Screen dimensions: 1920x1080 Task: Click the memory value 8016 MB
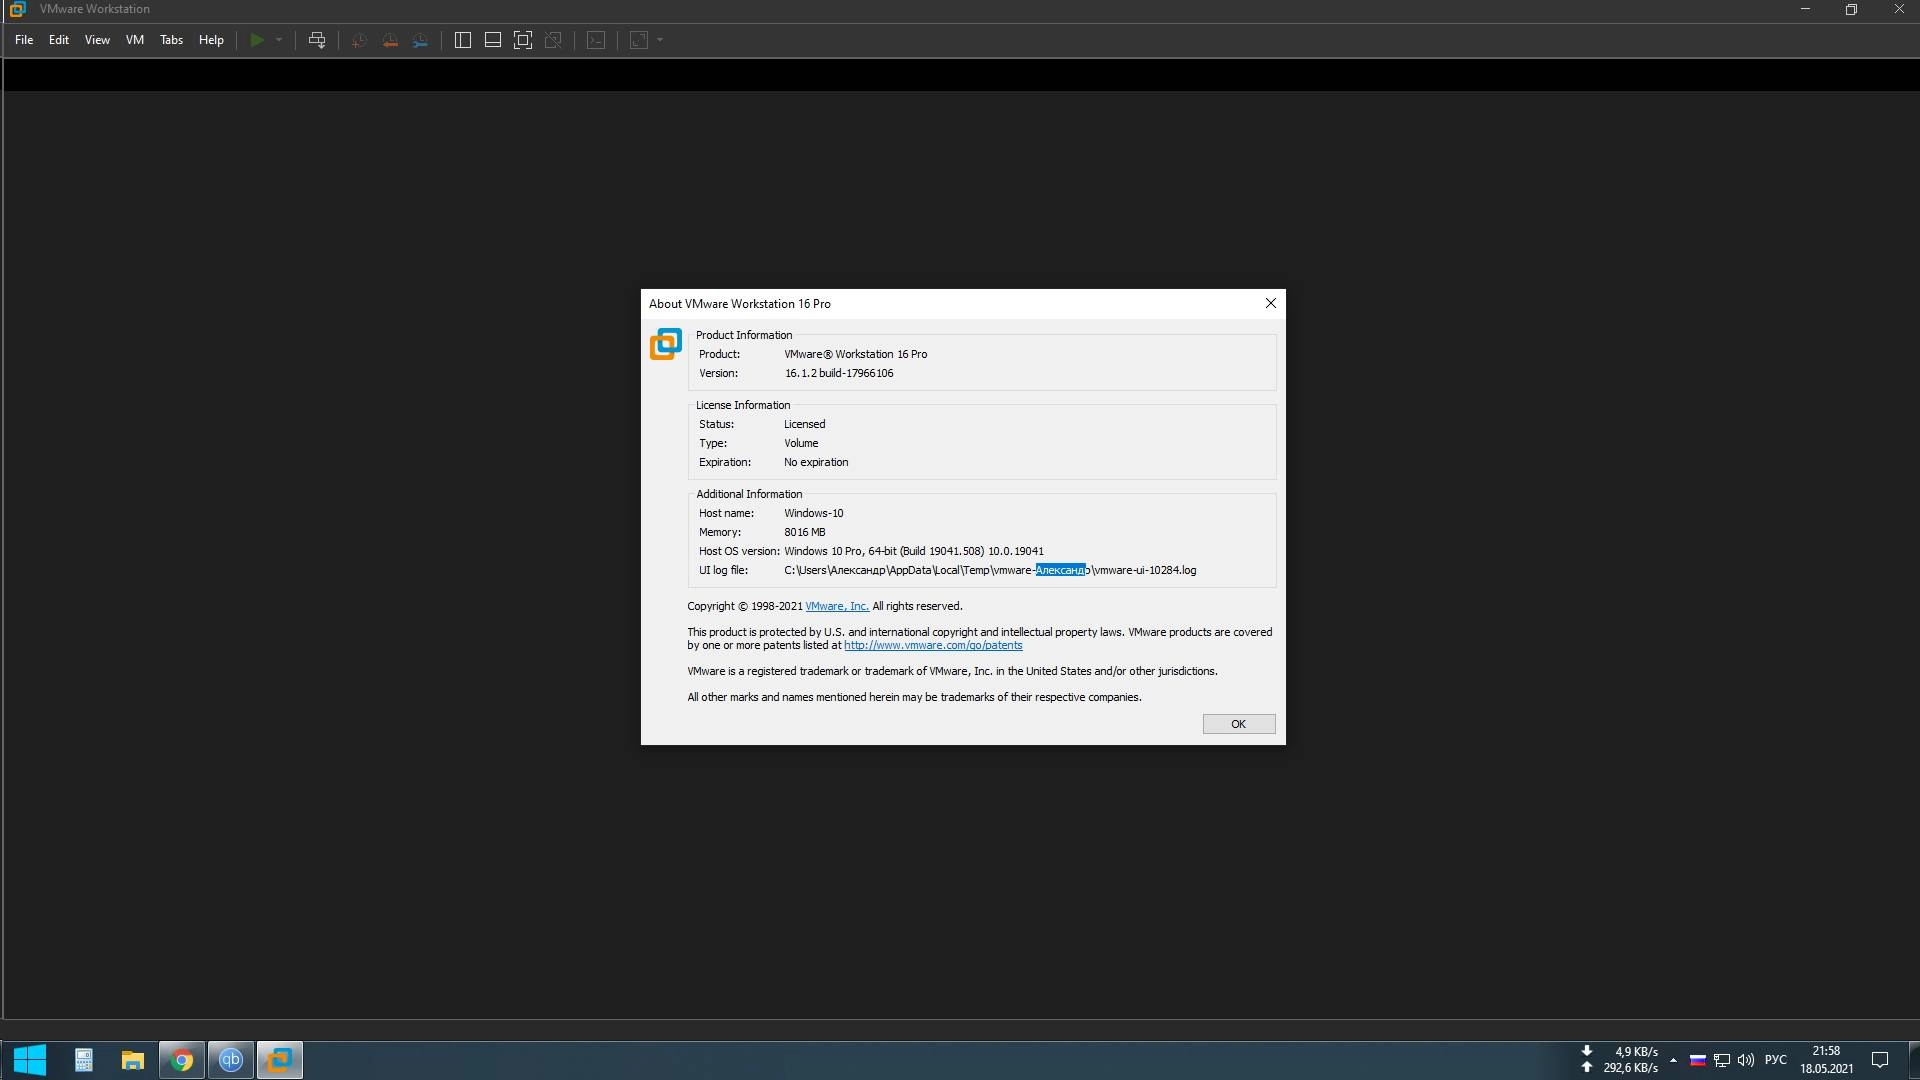[805, 532]
